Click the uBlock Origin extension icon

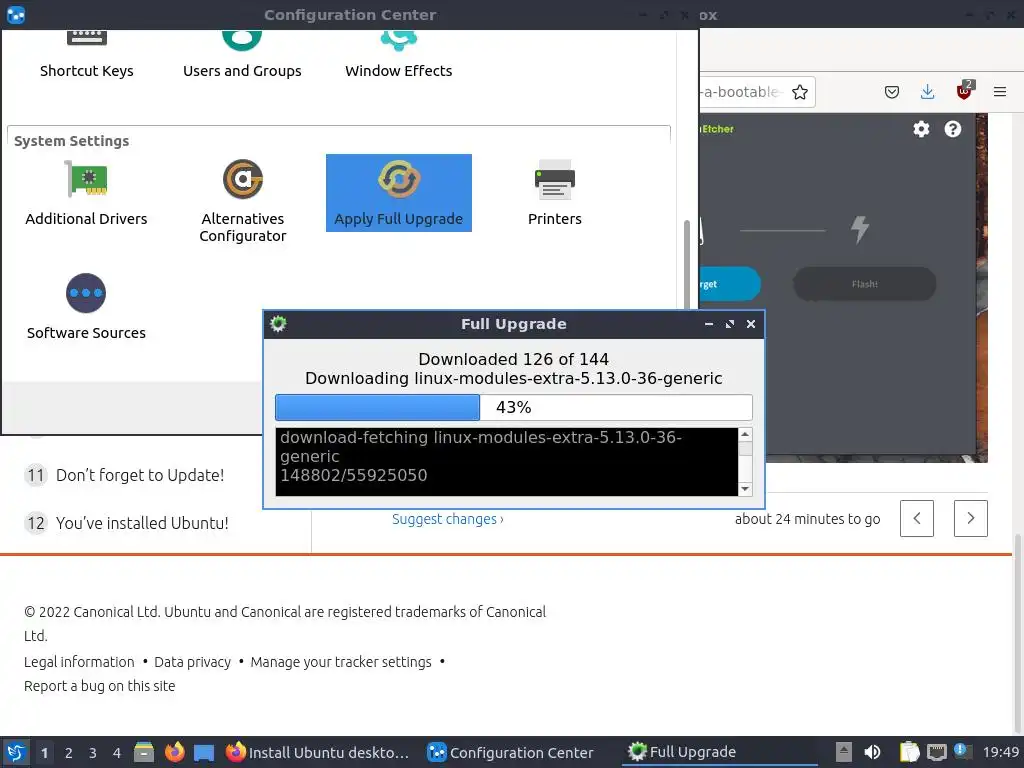964,91
